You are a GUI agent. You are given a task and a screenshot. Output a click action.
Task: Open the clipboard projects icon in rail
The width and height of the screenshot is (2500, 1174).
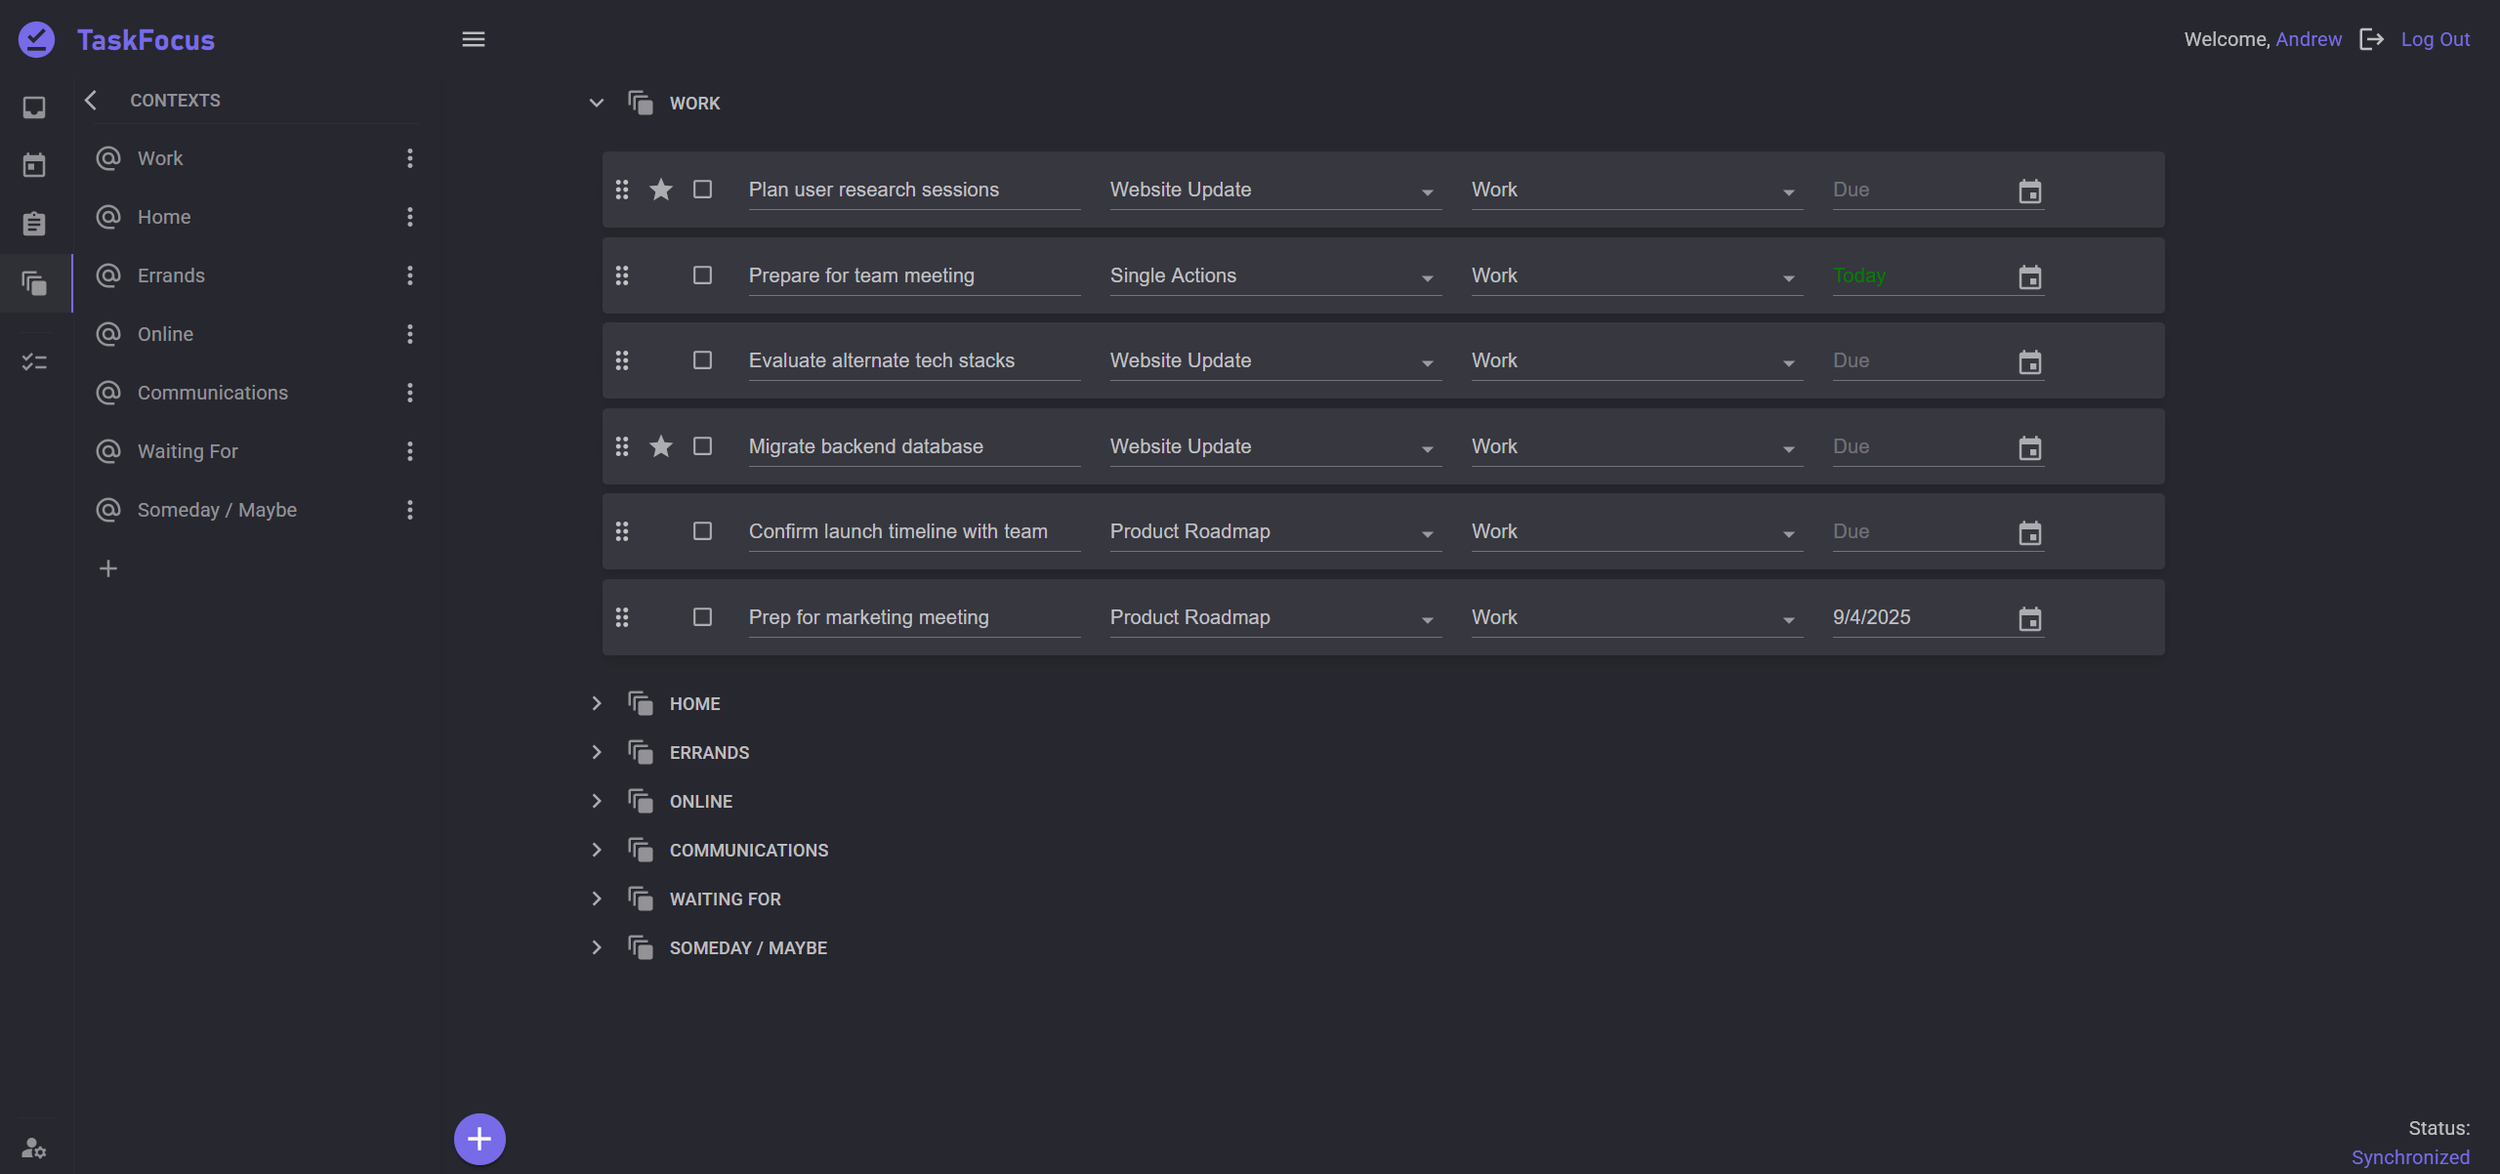34,224
